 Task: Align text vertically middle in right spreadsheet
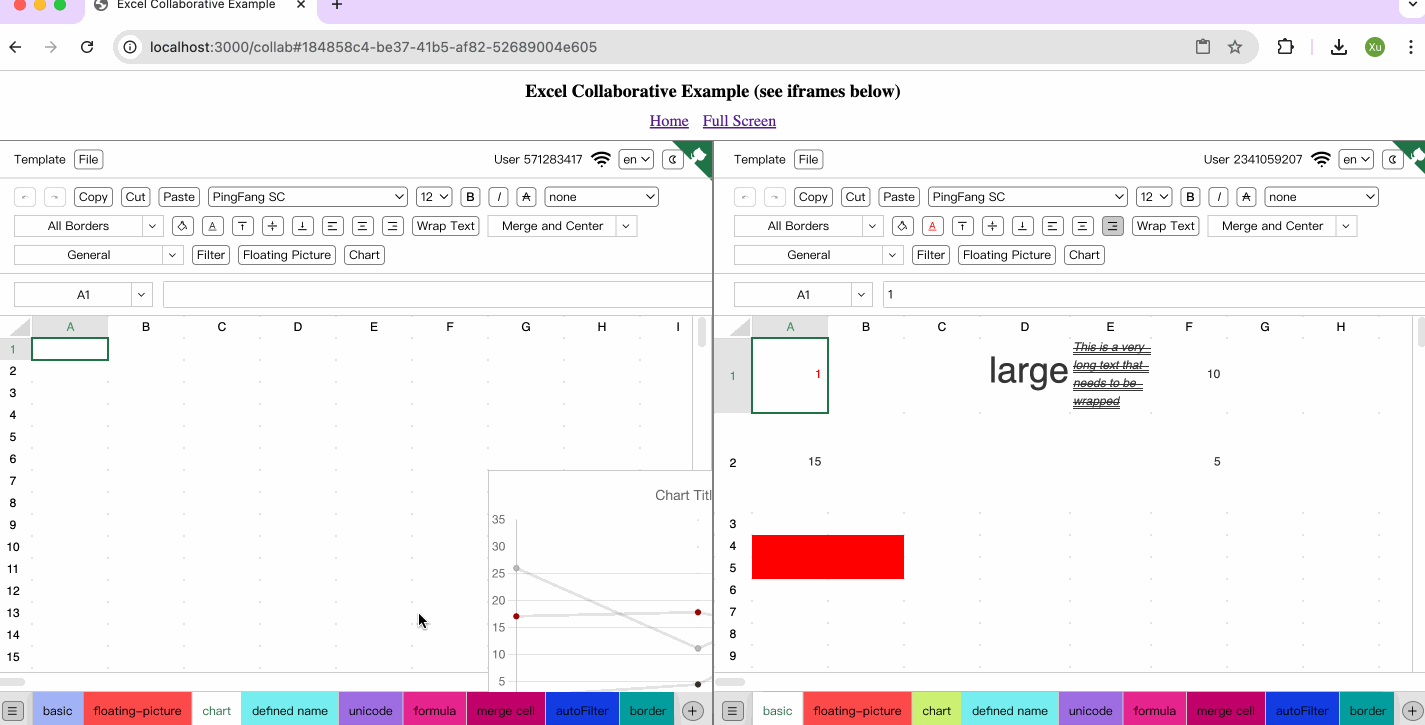coord(992,226)
